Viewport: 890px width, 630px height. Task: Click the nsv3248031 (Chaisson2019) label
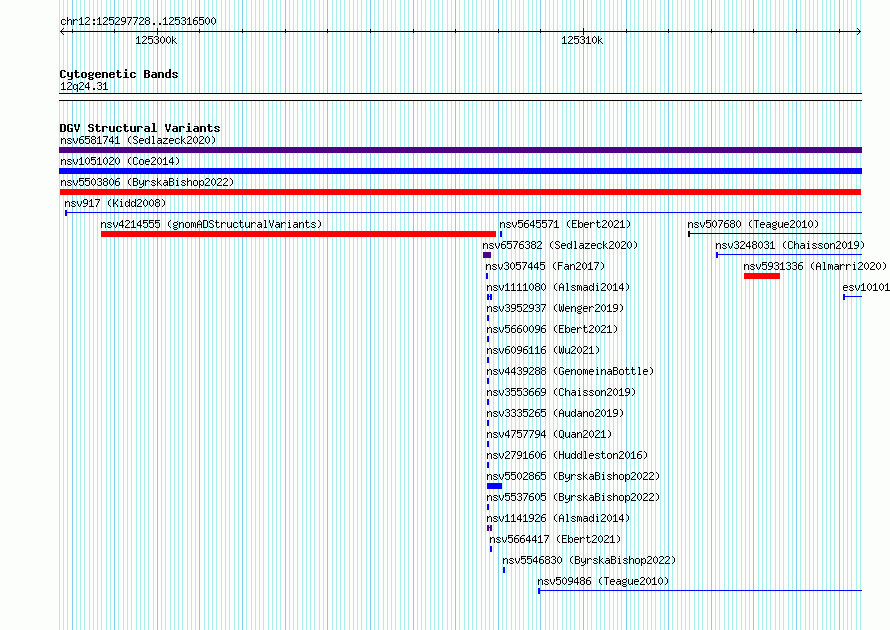pos(790,245)
